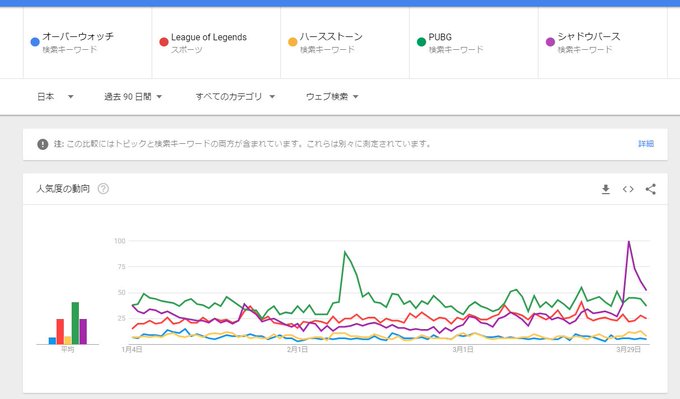
Task: Click the スポーツ subtitle under League of Legends
Action: click(x=186, y=50)
